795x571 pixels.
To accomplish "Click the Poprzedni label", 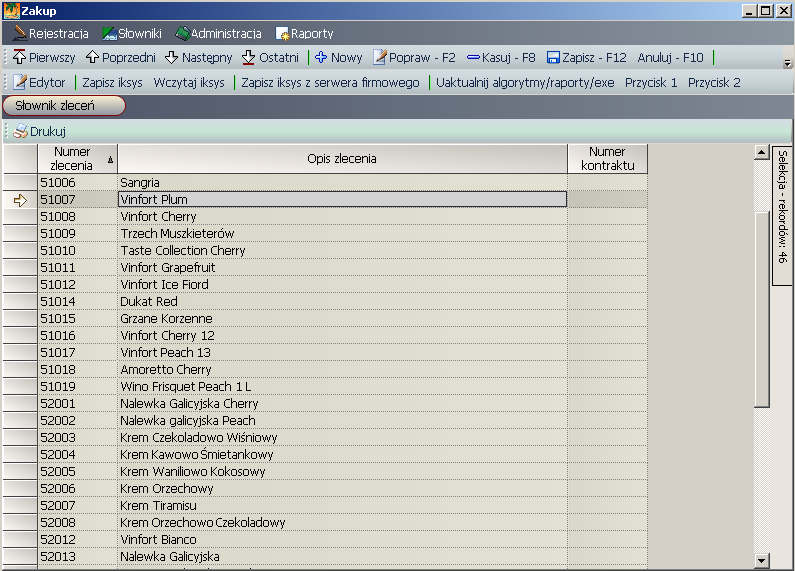I will pos(129,58).
